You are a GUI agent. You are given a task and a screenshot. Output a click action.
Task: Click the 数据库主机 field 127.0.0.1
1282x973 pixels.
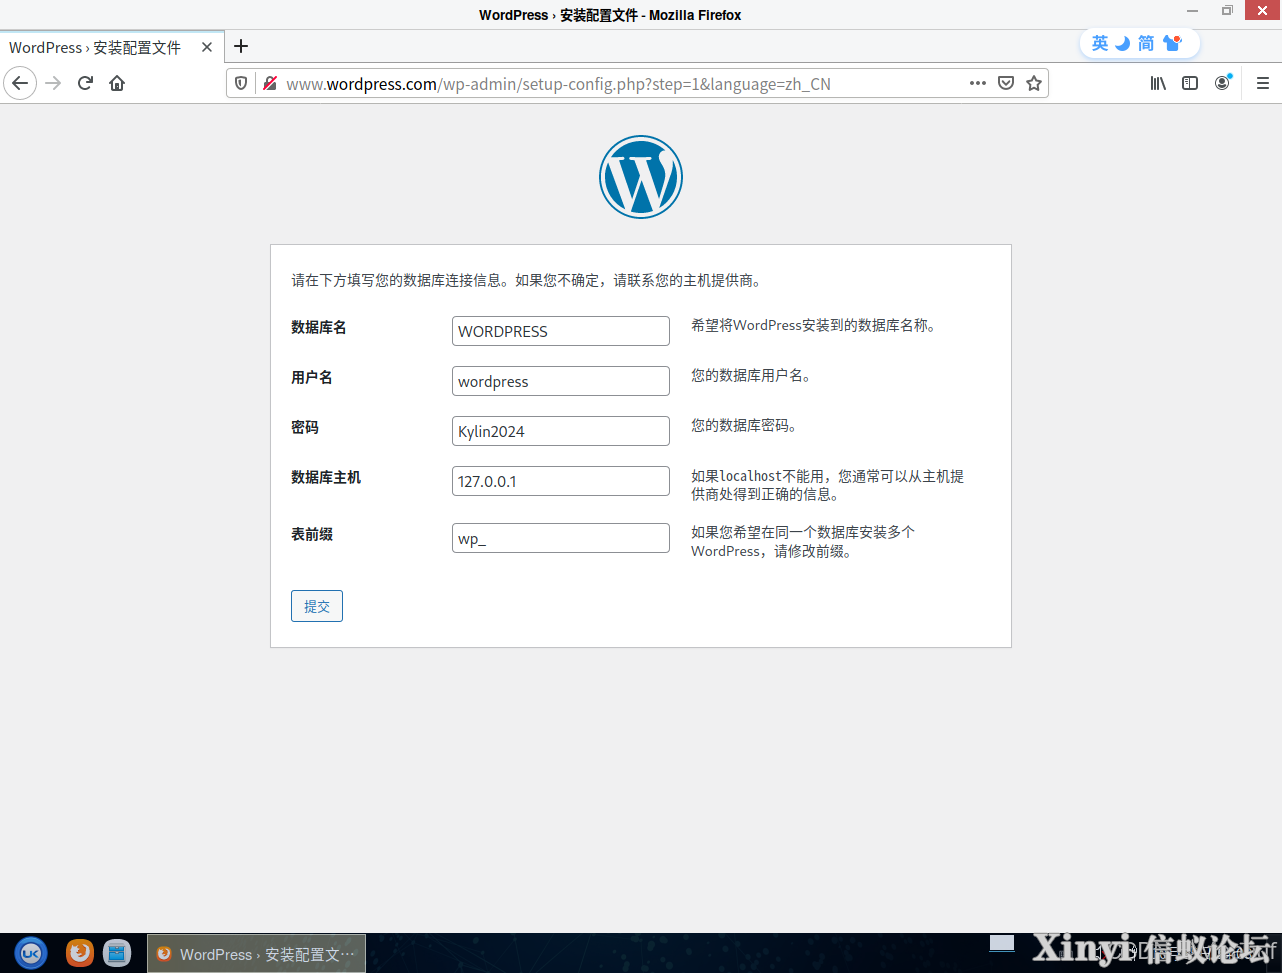point(561,481)
